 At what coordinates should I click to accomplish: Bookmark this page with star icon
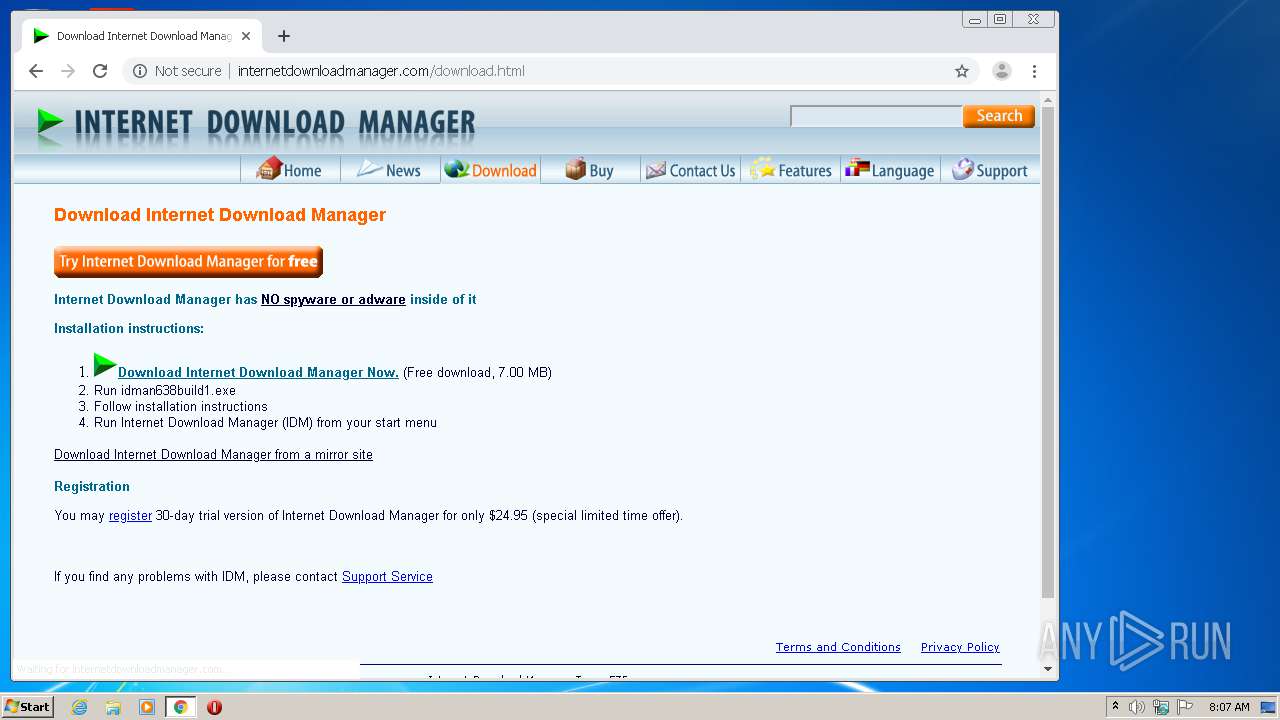[962, 71]
